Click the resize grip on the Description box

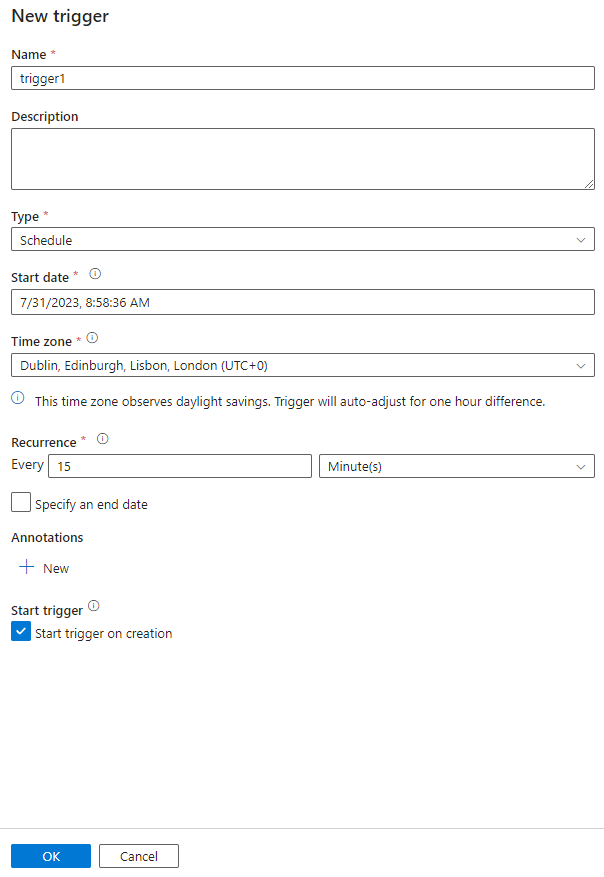pyautogui.click(x=589, y=183)
